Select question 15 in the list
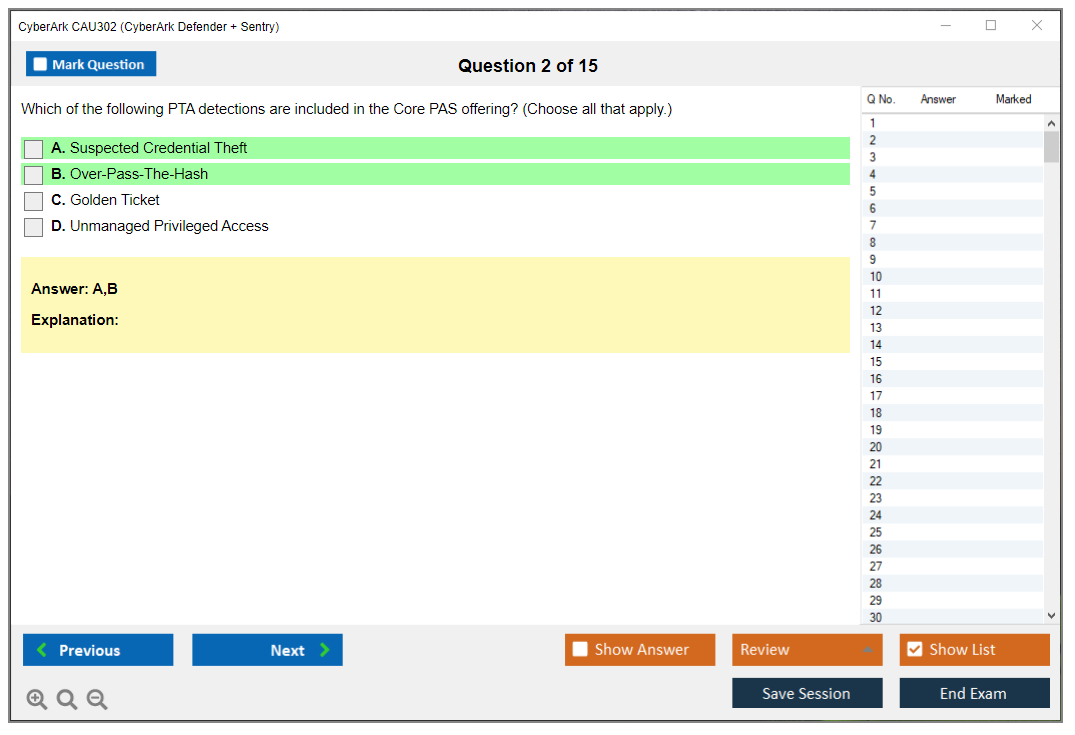 876,362
